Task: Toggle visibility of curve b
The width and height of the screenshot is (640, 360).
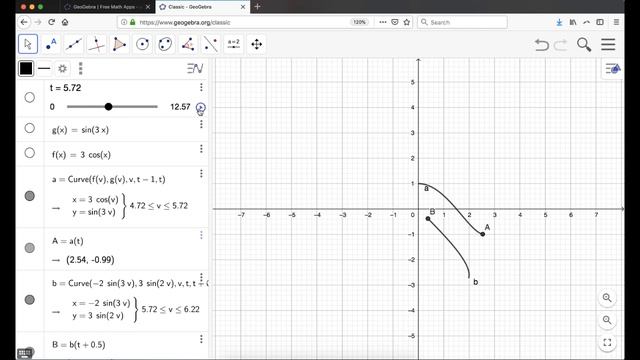Action: (x=29, y=300)
